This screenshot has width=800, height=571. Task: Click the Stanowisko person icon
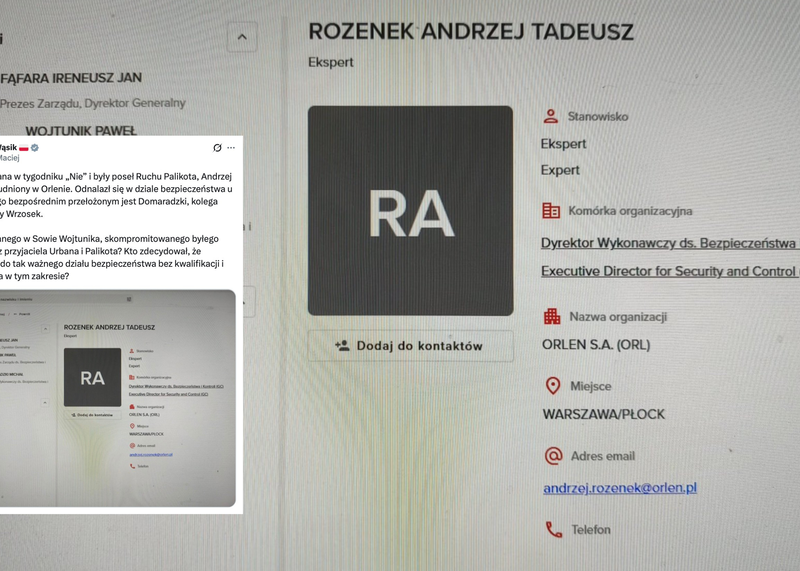(551, 116)
